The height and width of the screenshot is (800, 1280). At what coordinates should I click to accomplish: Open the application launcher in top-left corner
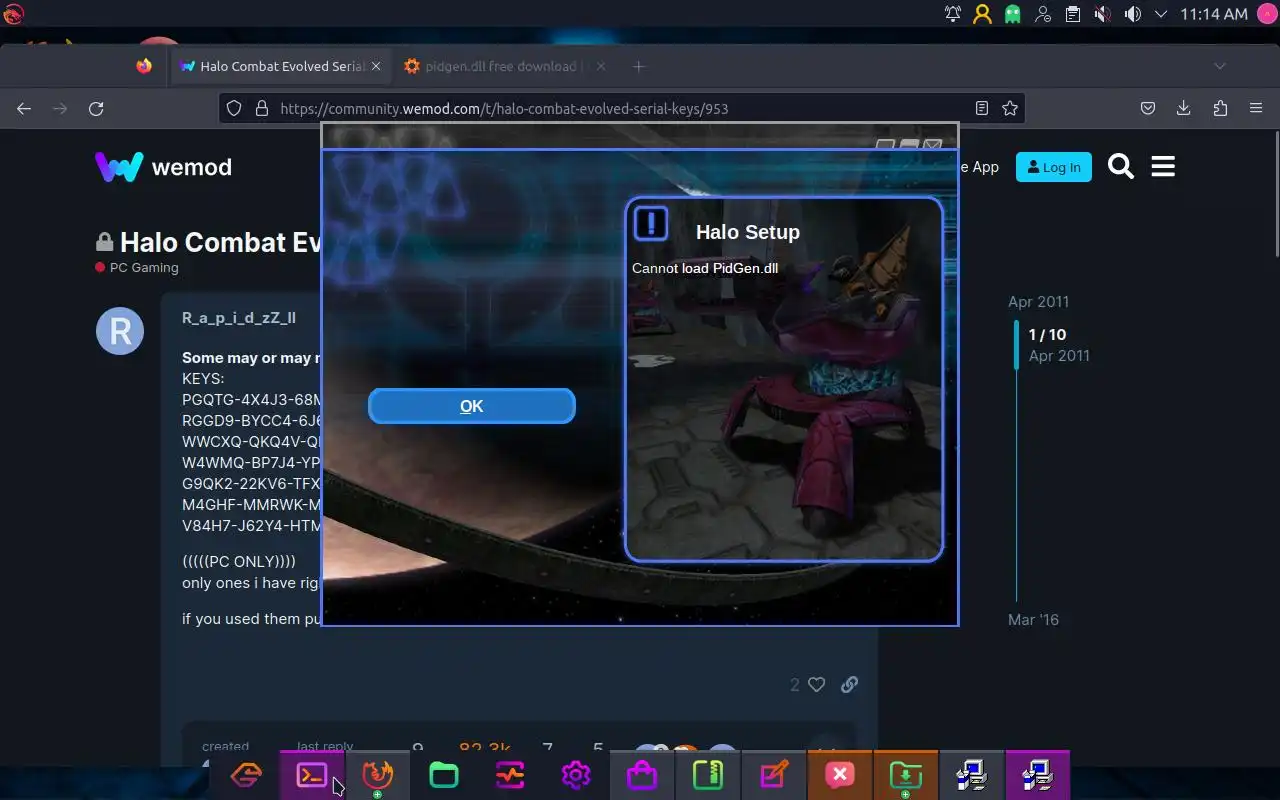point(13,14)
